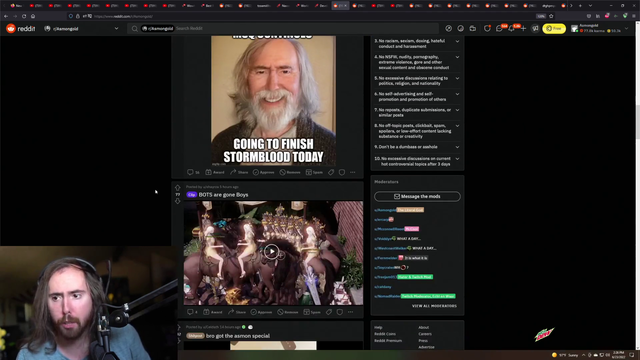Open the Stormblood meme image
This screenshot has height=360, width=640.
click(273, 101)
